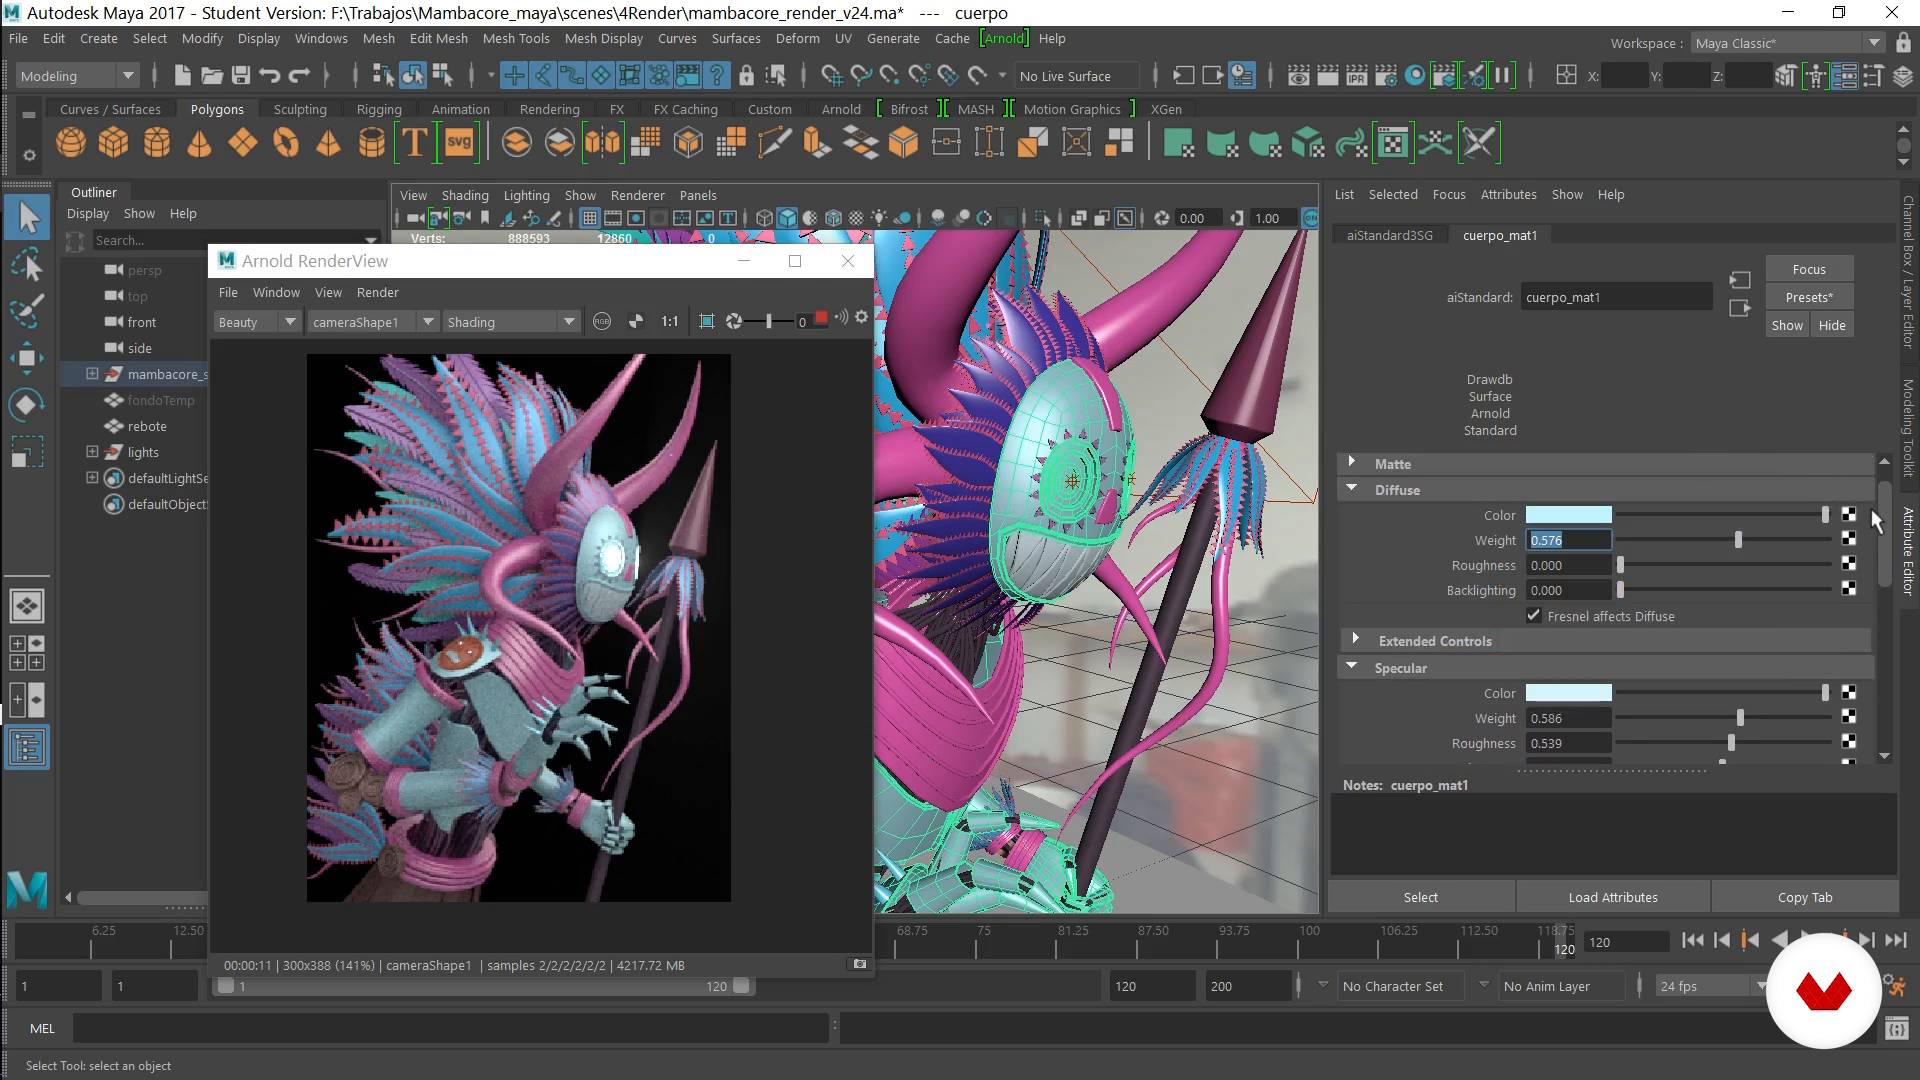Click the Select button at panel bottom

click(1420, 897)
